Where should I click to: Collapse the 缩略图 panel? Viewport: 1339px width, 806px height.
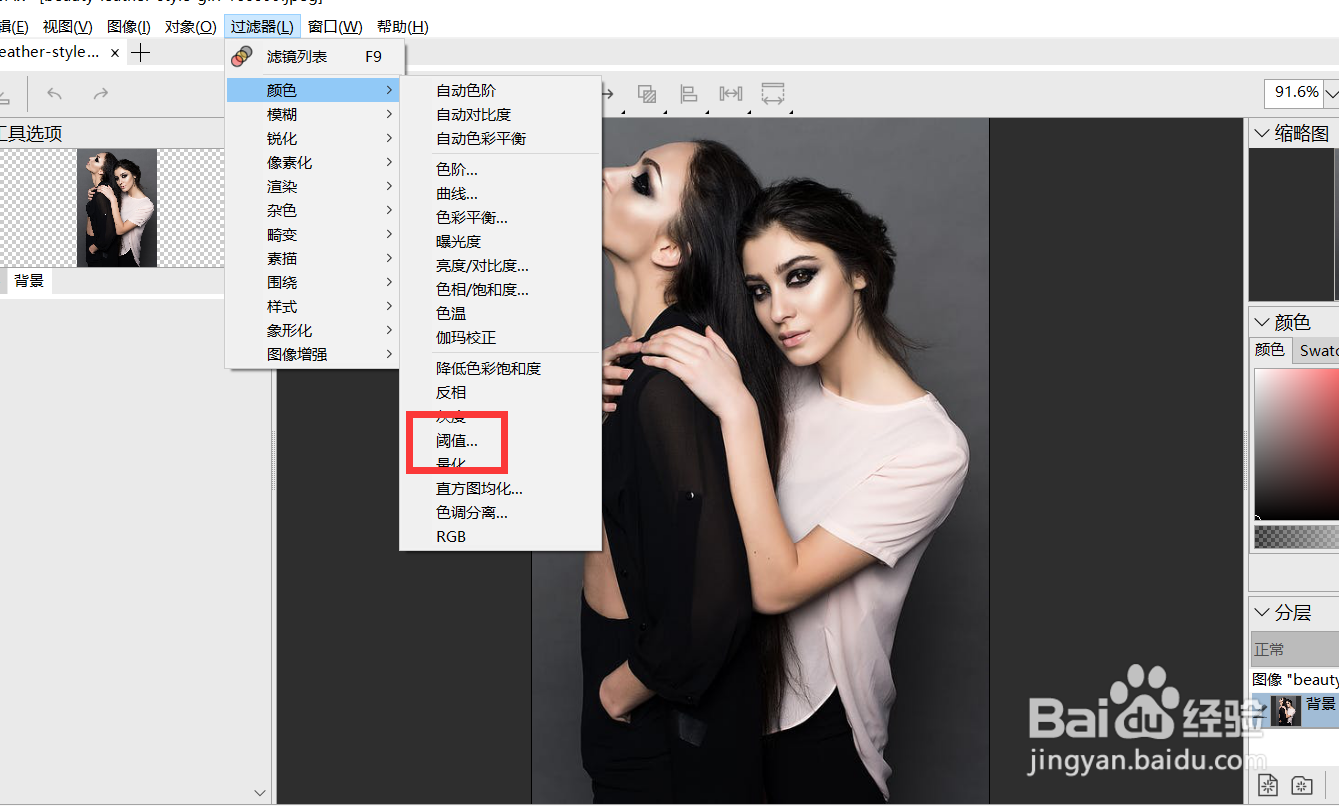coord(1261,133)
